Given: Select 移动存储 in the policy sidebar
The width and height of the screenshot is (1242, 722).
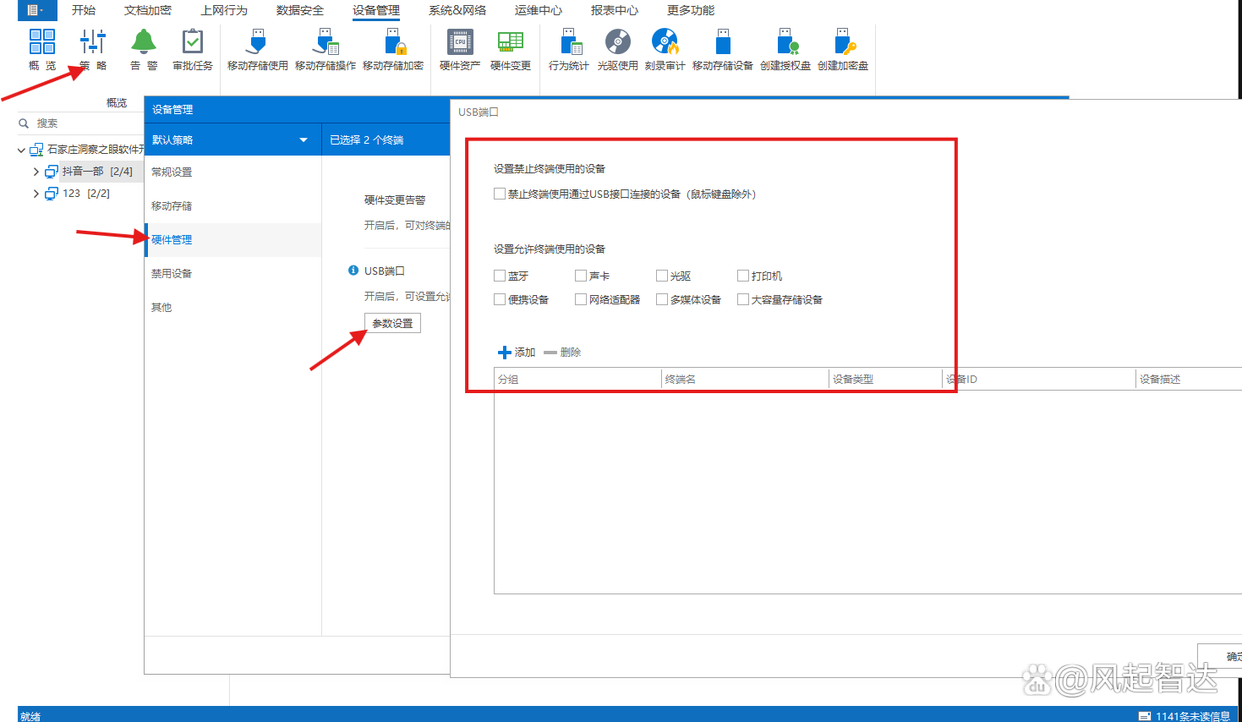Looking at the screenshot, I should [233, 206].
